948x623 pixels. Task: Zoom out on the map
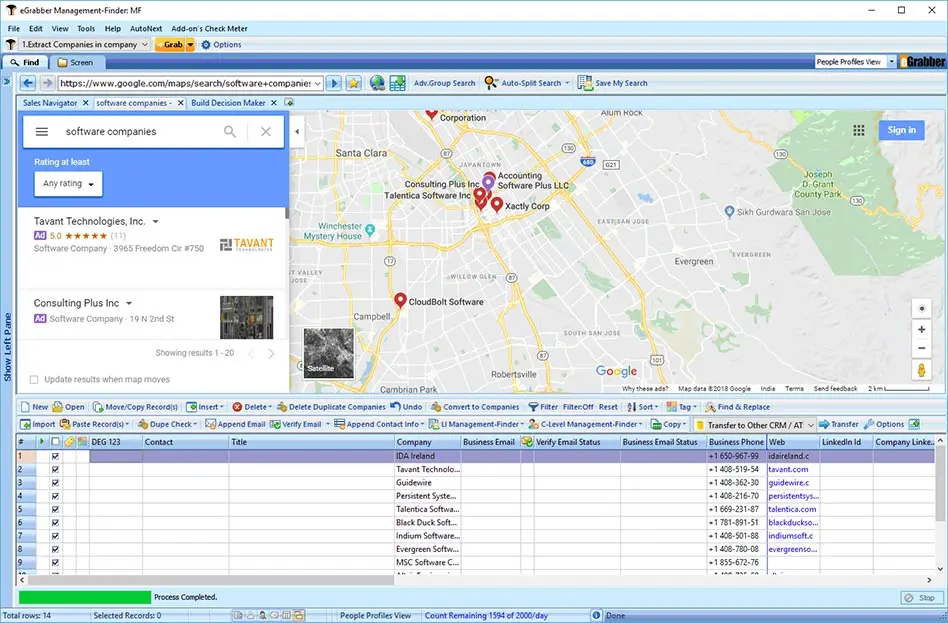[x=921, y=348]
